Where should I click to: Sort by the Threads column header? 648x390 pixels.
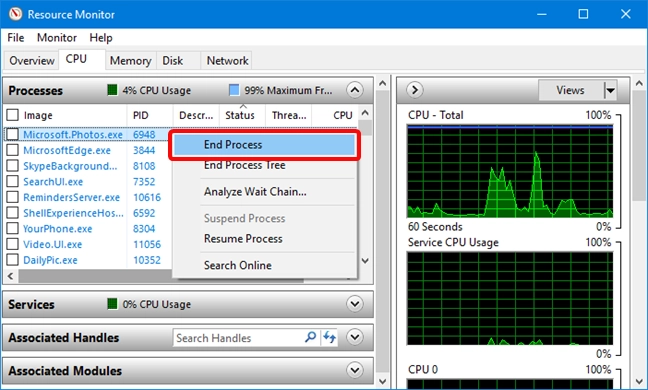click(288, 115)
